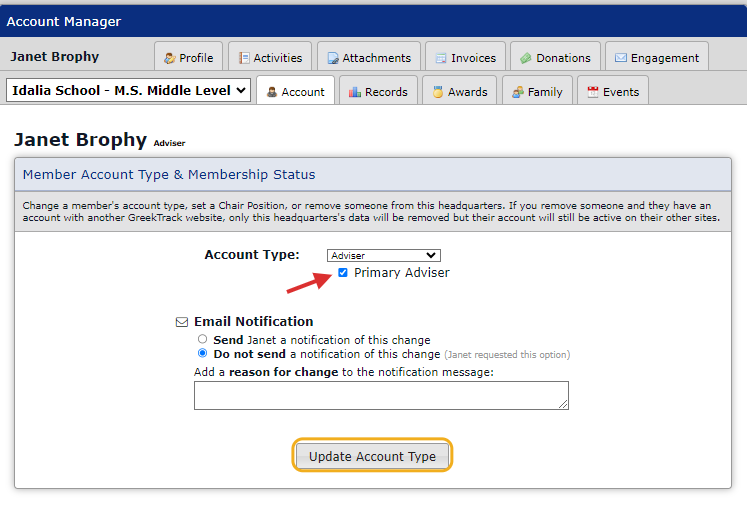Click the large Janet Brophy page heading
Viewport: 747px width, 529px height.
point(81,140)
